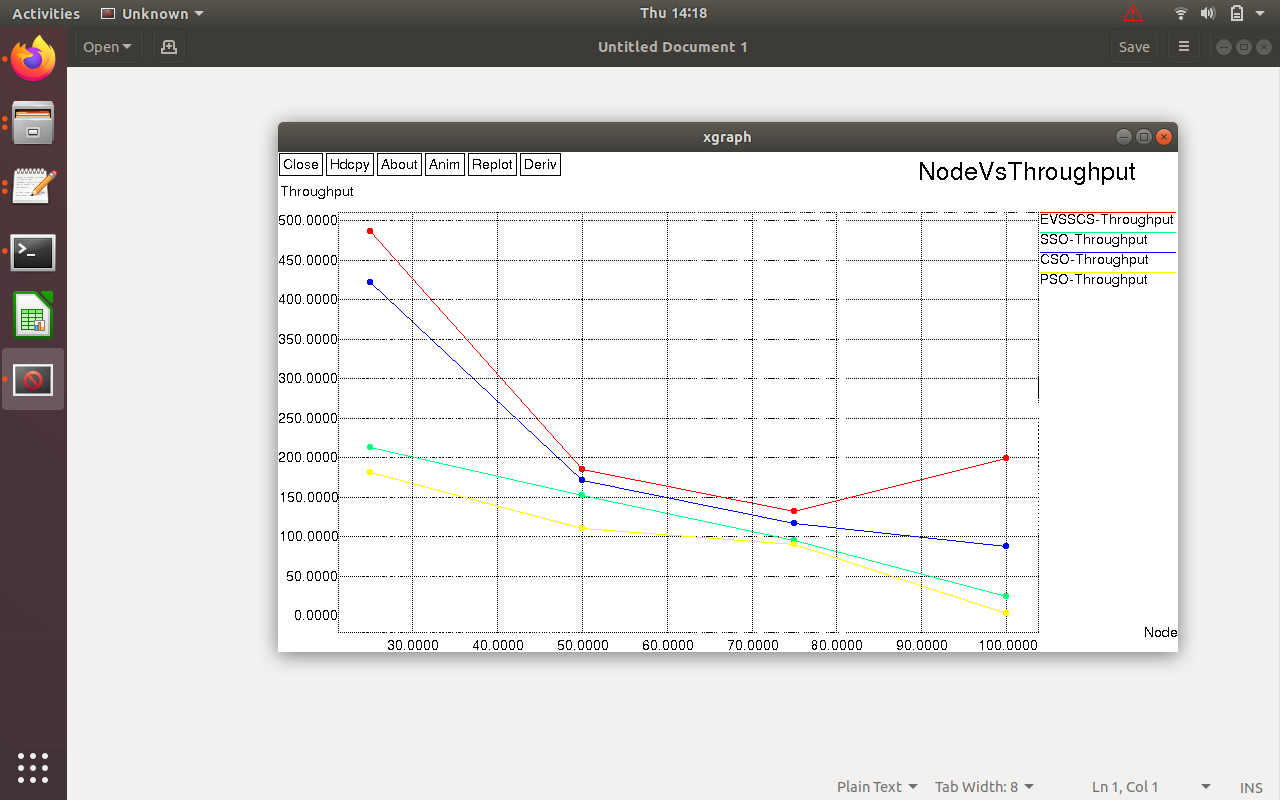Image resolution: width=1280 pixels, height=800 pixels.
Task: Click the Hdcpy hardcopy button
Action: 350,165
